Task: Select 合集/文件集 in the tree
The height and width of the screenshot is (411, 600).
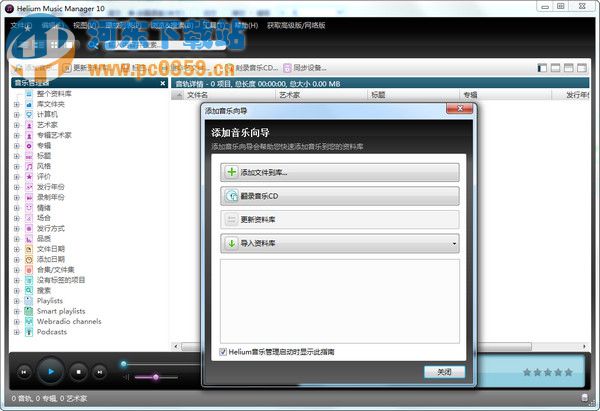Action: click(x=55, y=270)
